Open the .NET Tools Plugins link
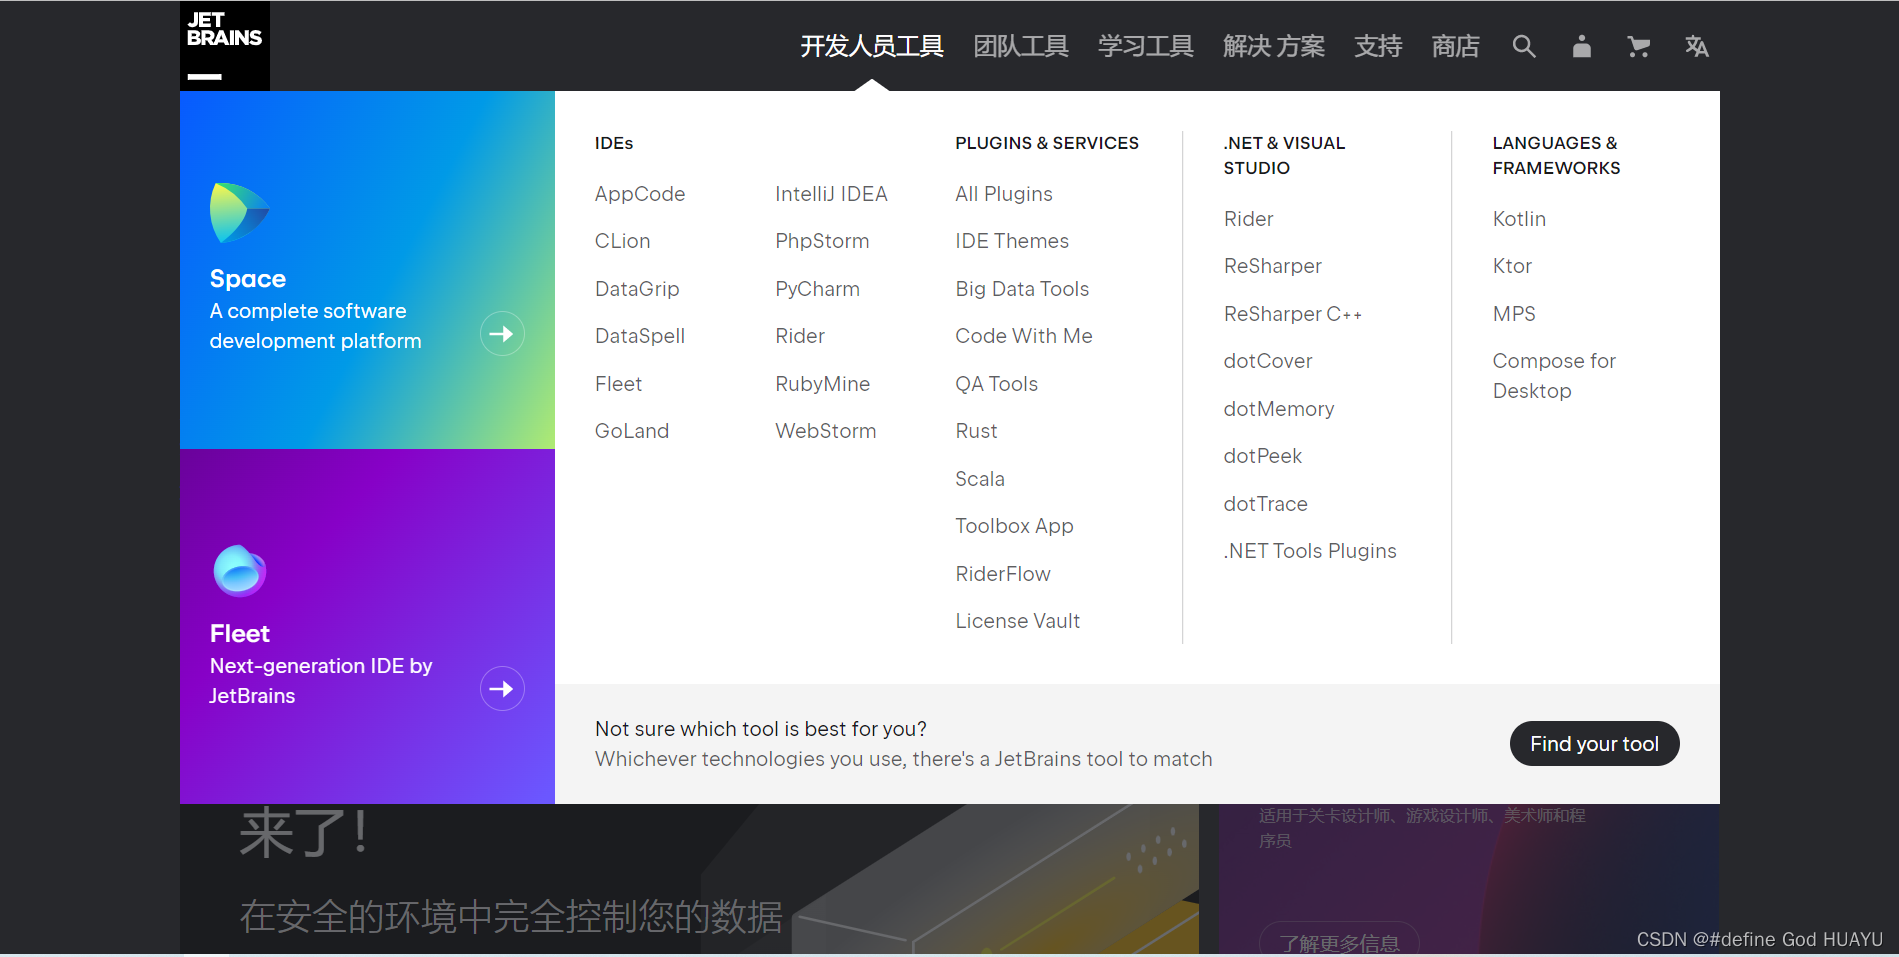 click(1310, 551)
